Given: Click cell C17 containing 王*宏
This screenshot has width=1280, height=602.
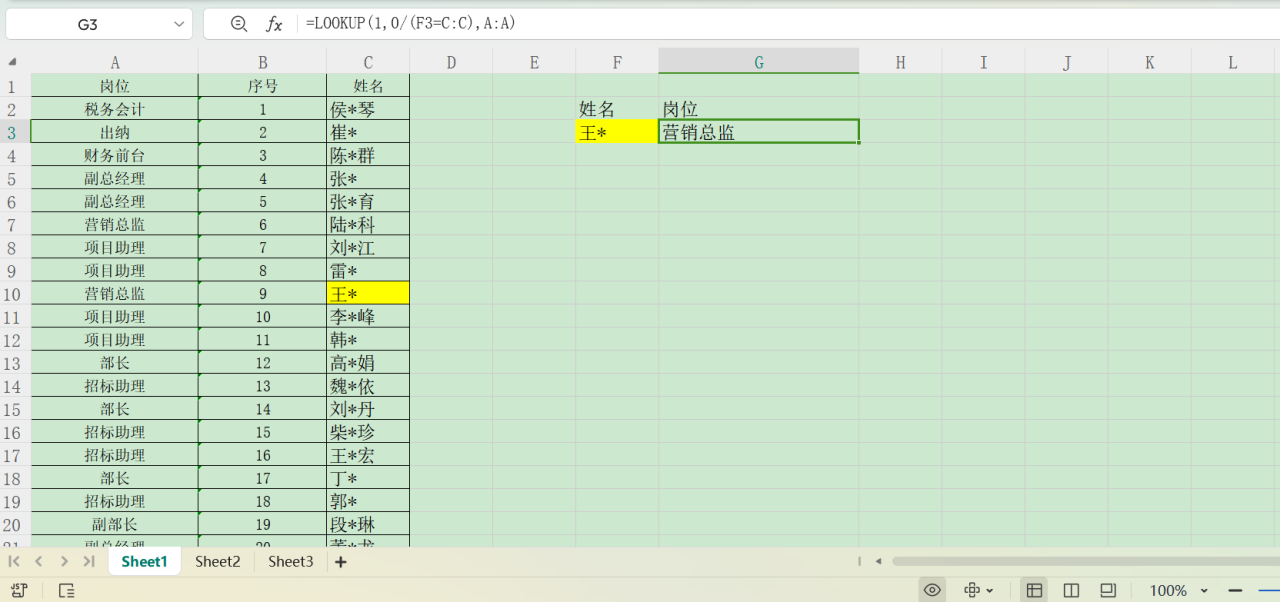Looking at the screenshot, I should pos(368,455).
